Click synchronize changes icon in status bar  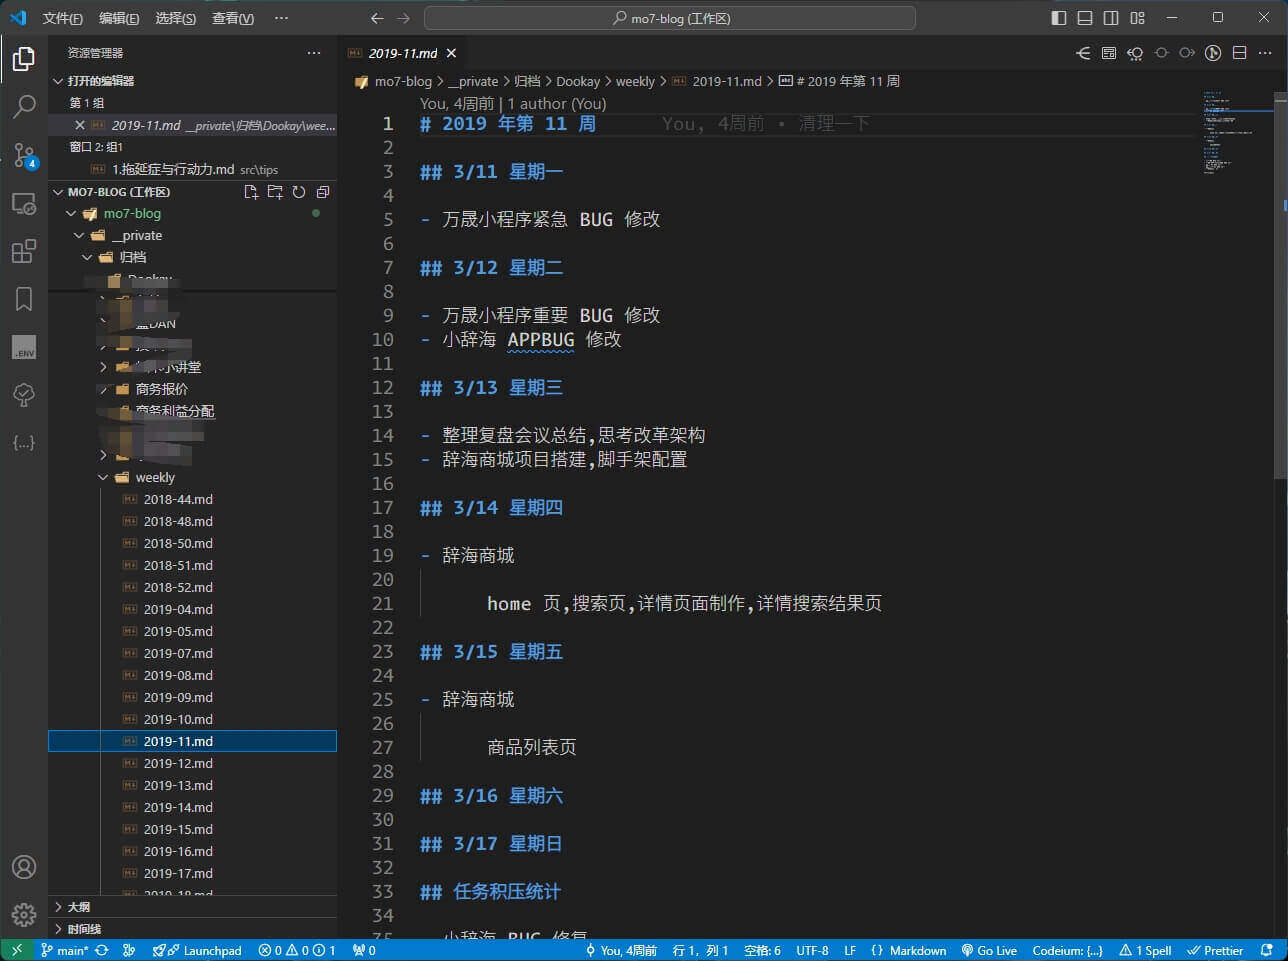(x=102, y=950)
